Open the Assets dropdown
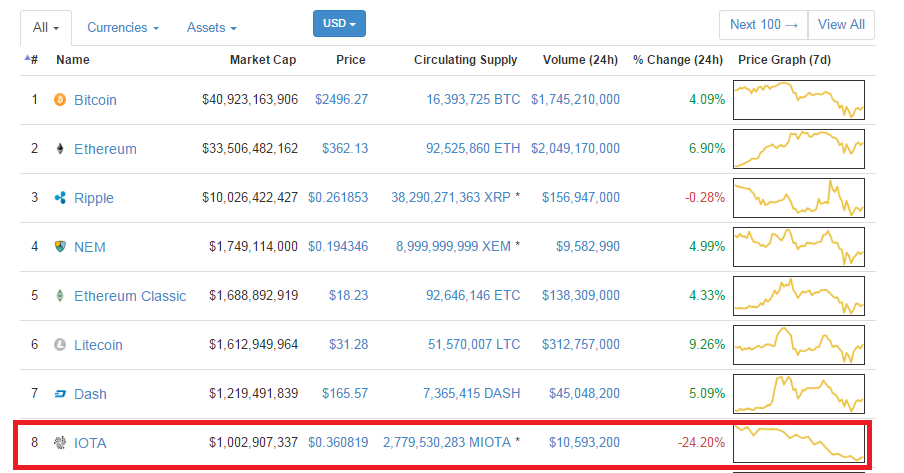The height and width of the screenshot is (473, 904). [x=212, y=28]
